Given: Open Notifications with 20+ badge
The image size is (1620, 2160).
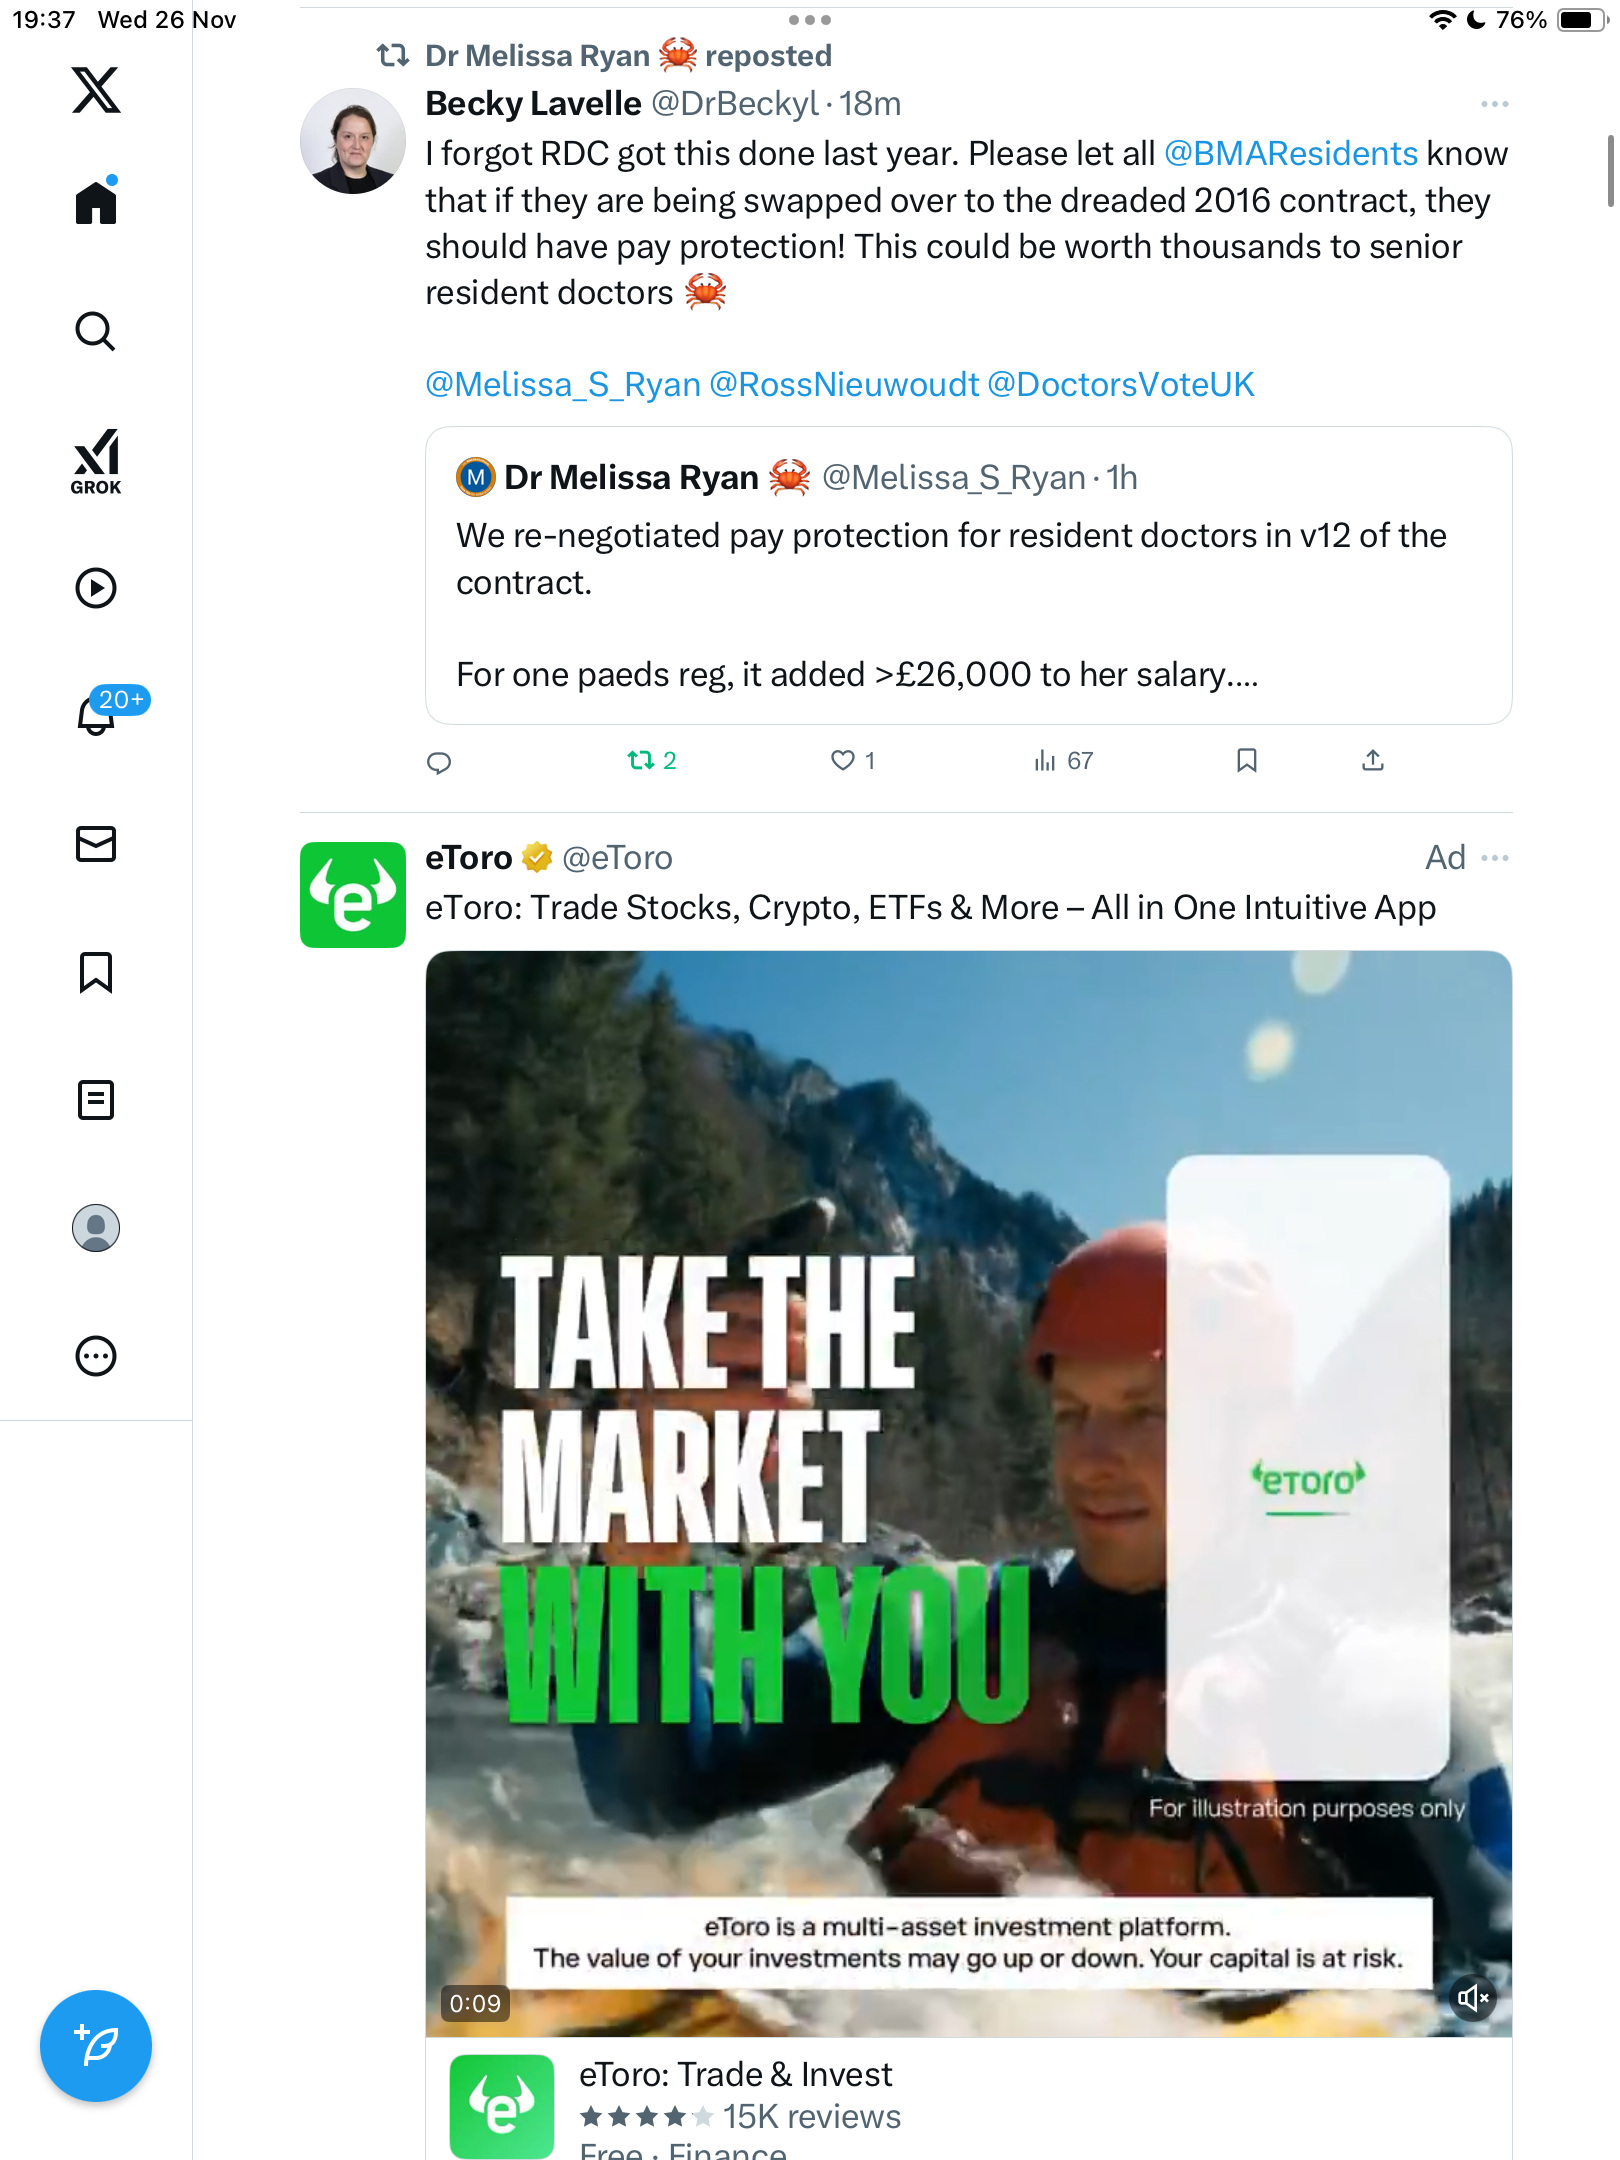Looking at the screenshot, I should pos(98,714).
